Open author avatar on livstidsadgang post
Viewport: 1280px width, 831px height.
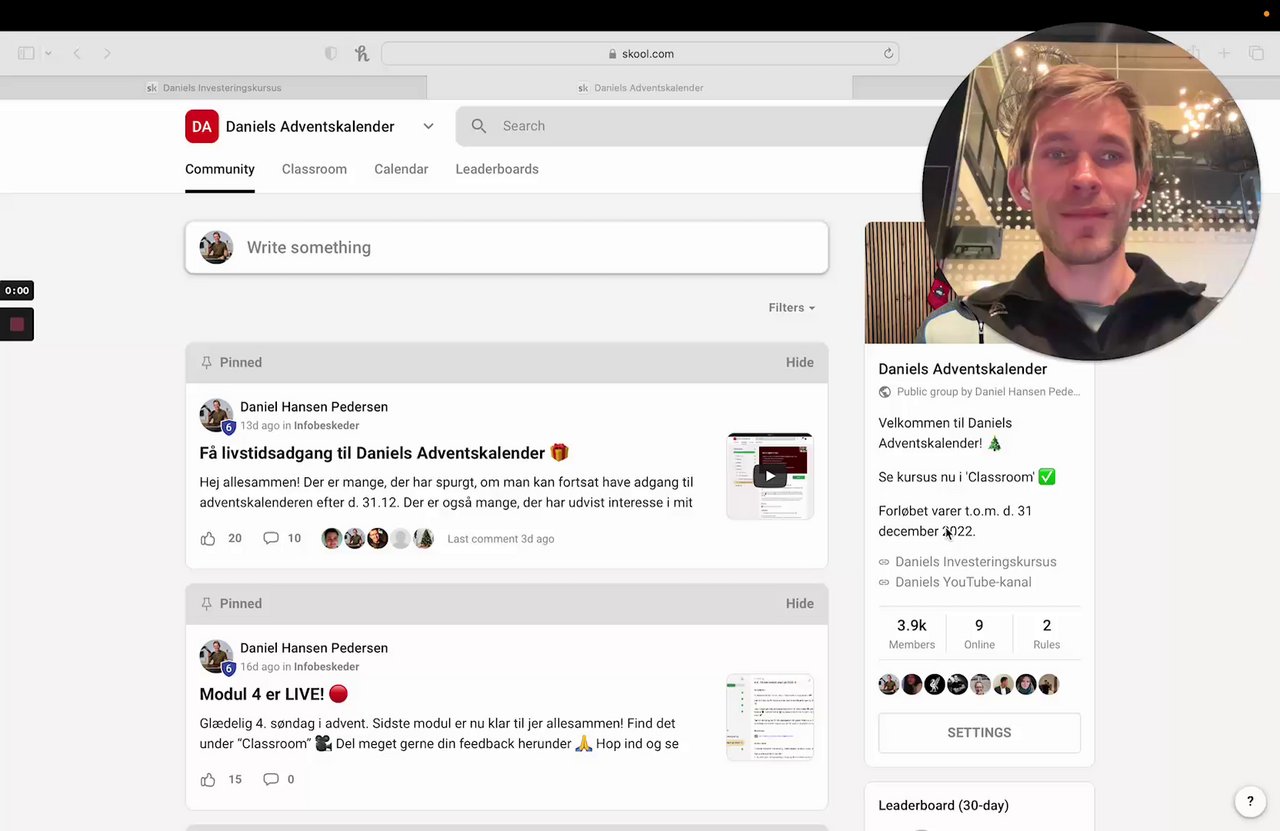pos(217,416)
